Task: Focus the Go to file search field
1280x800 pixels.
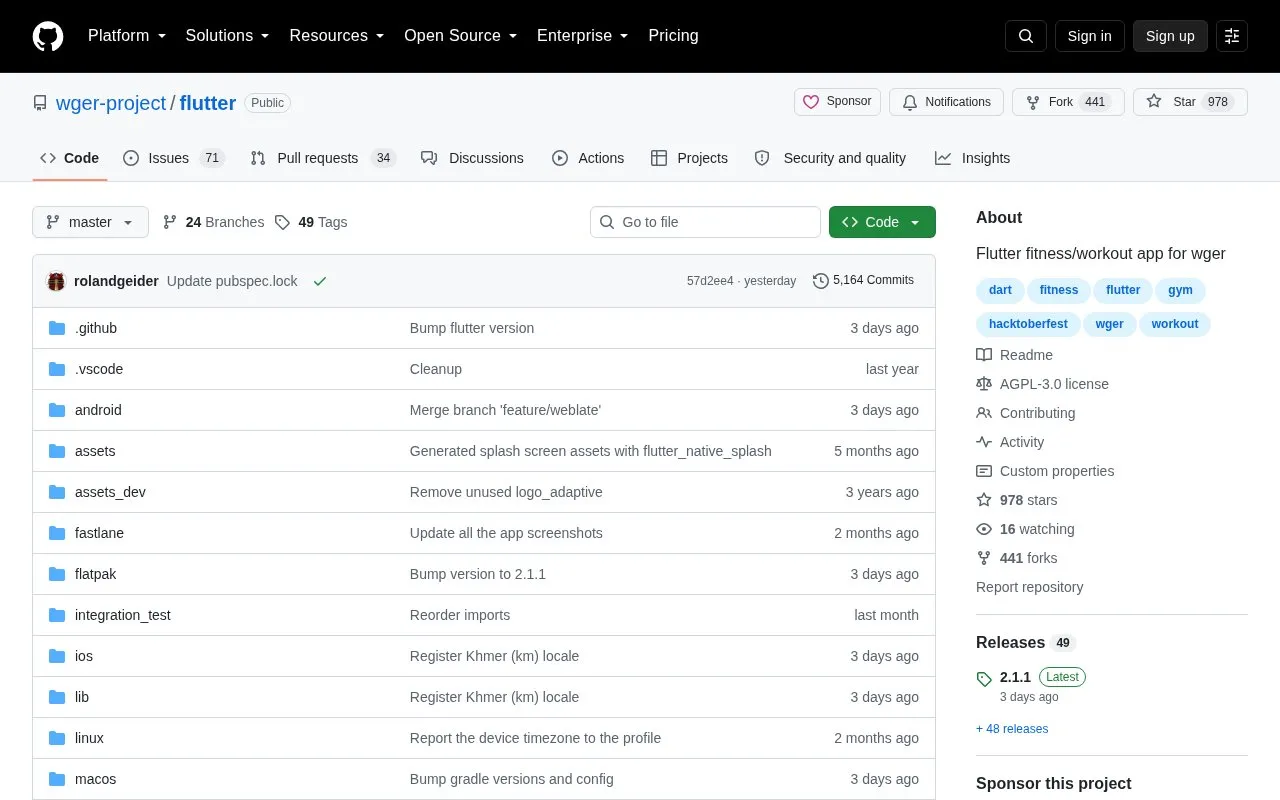Action: coord(705,222)
